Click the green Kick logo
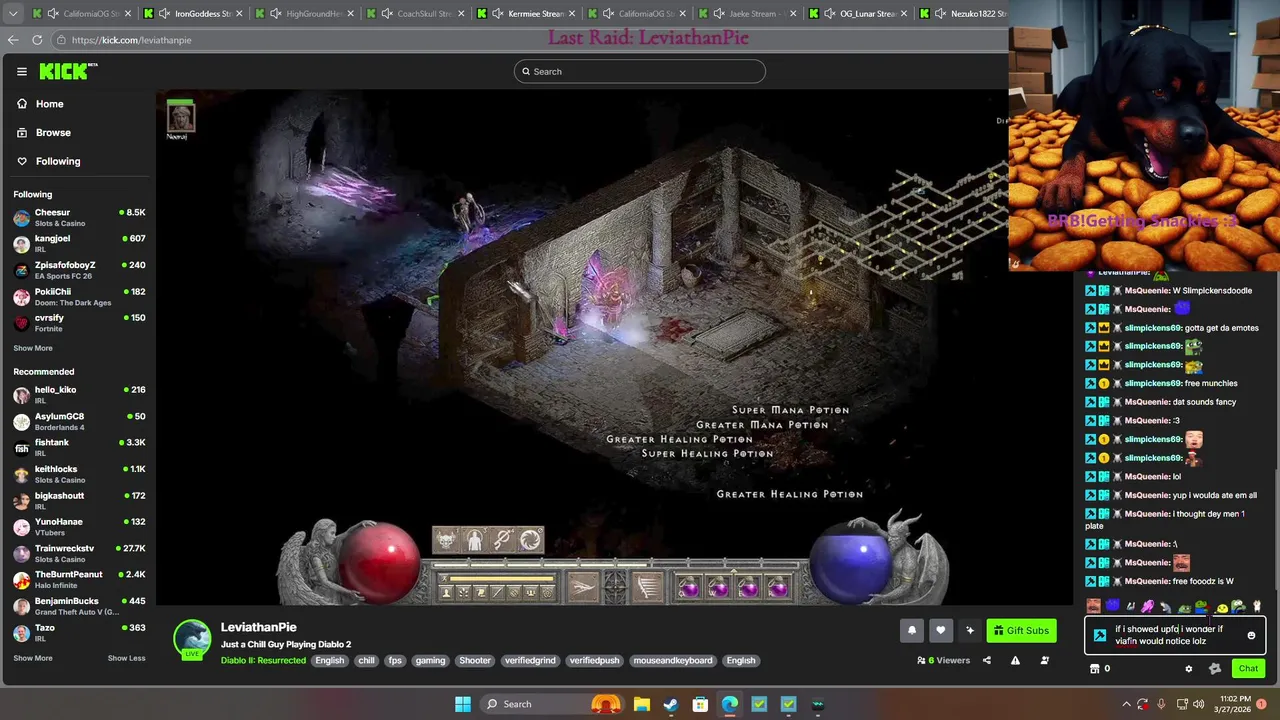 (x=68, y=71)
